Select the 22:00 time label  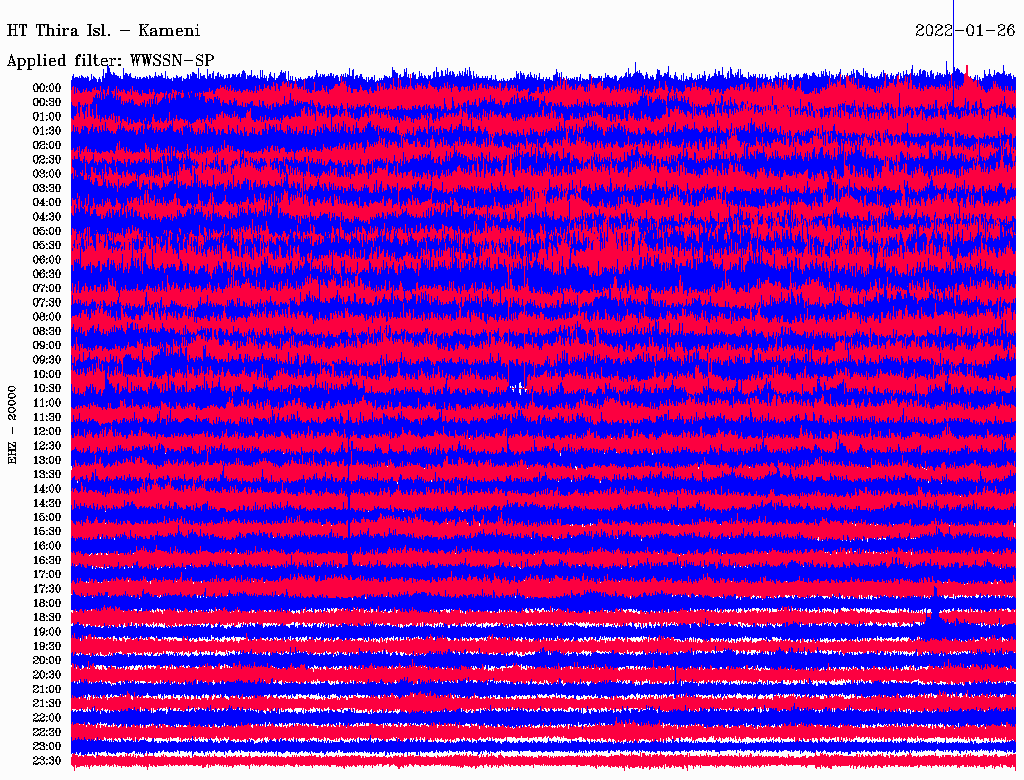coord(47,718)
